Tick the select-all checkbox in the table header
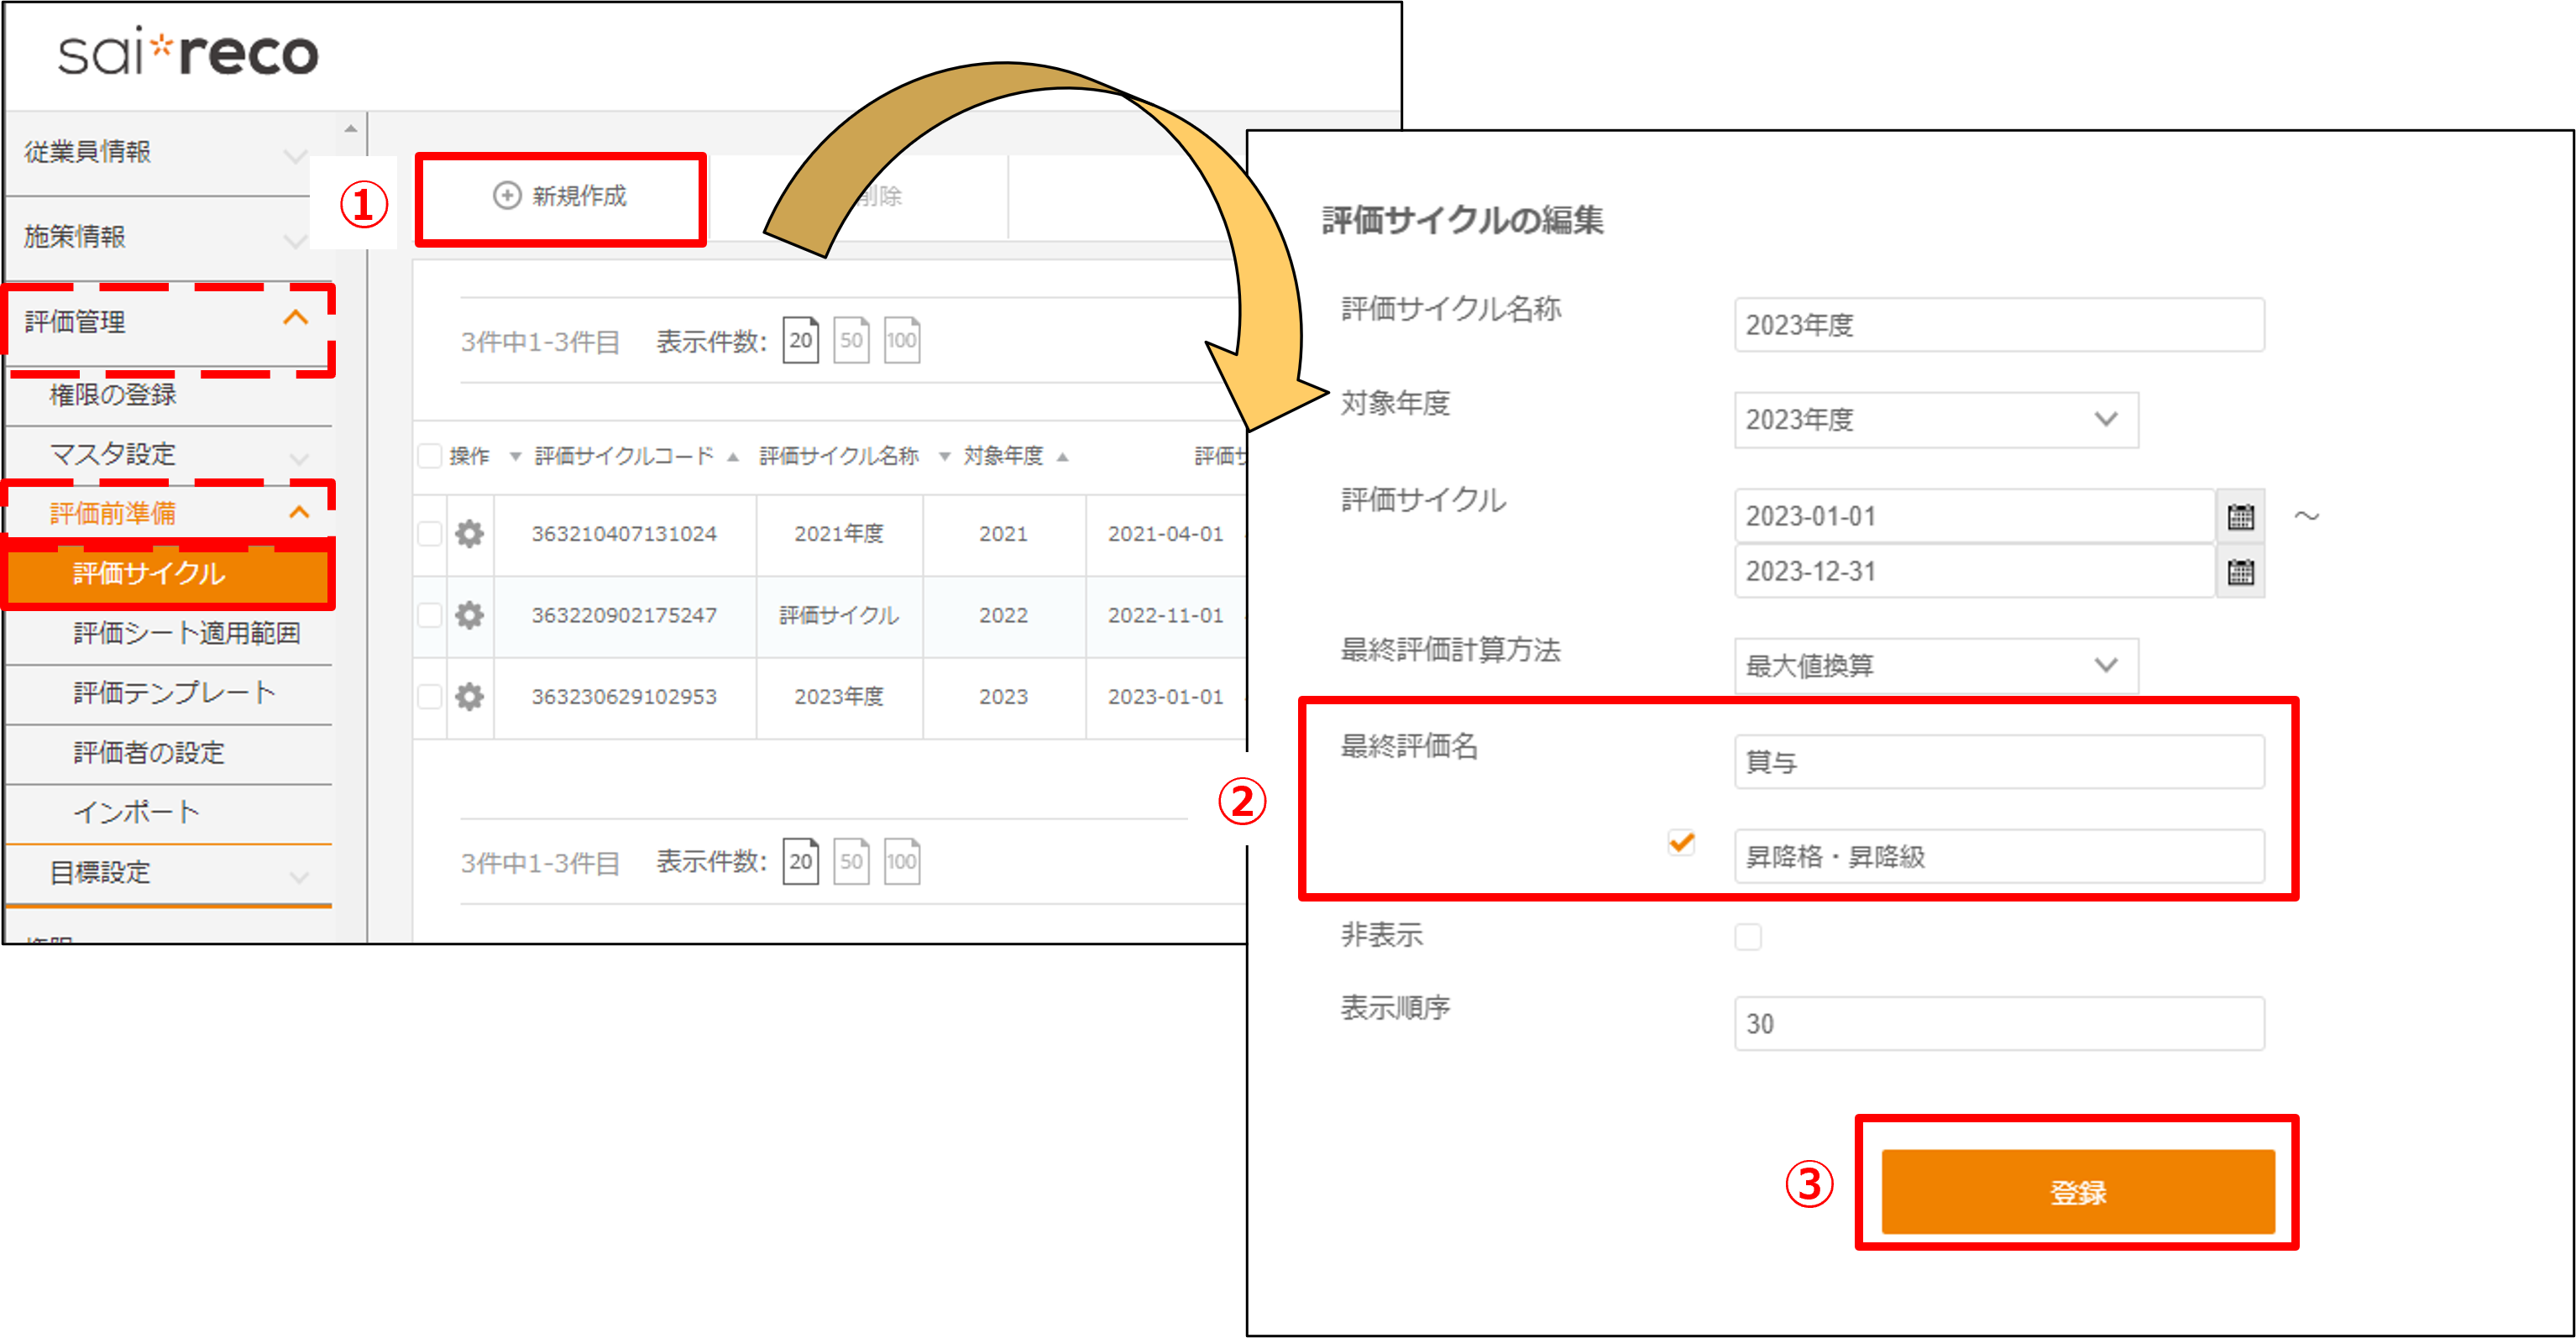2576x1338 pixels. (429, 455)
